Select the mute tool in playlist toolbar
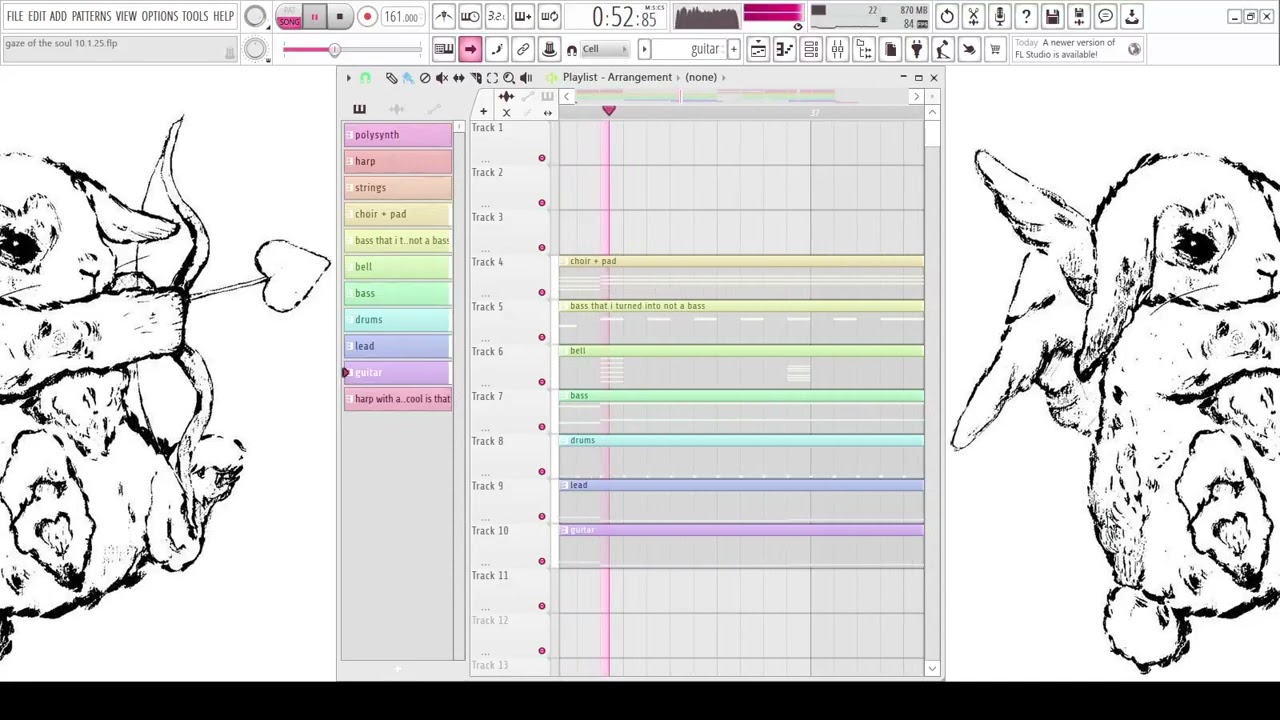Screen dimensions: 1280x720 click(x=442, y=77)
